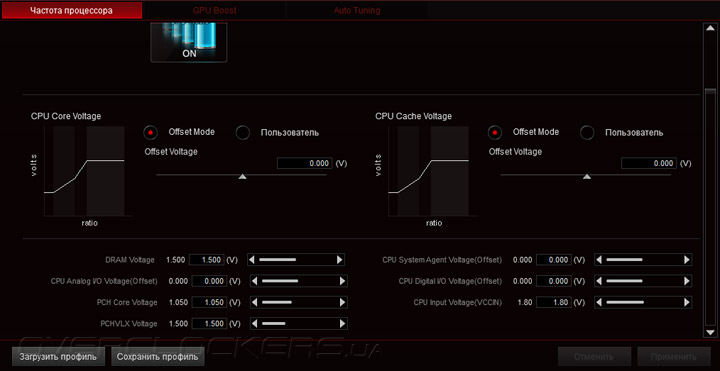This screenshot has height=371, width=720.
Task: Click CPU Analog I/O Voltage input field
Action: pos(209,281)
